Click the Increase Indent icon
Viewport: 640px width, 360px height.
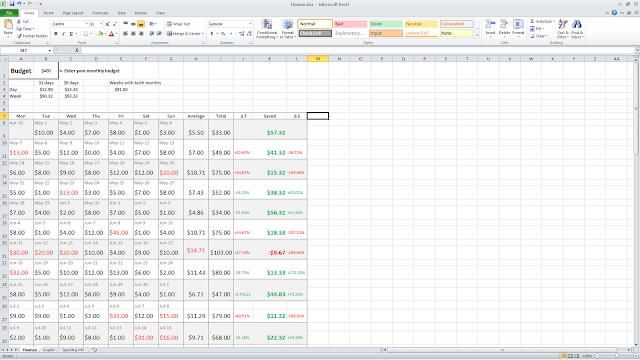click(x=159, y=33)
